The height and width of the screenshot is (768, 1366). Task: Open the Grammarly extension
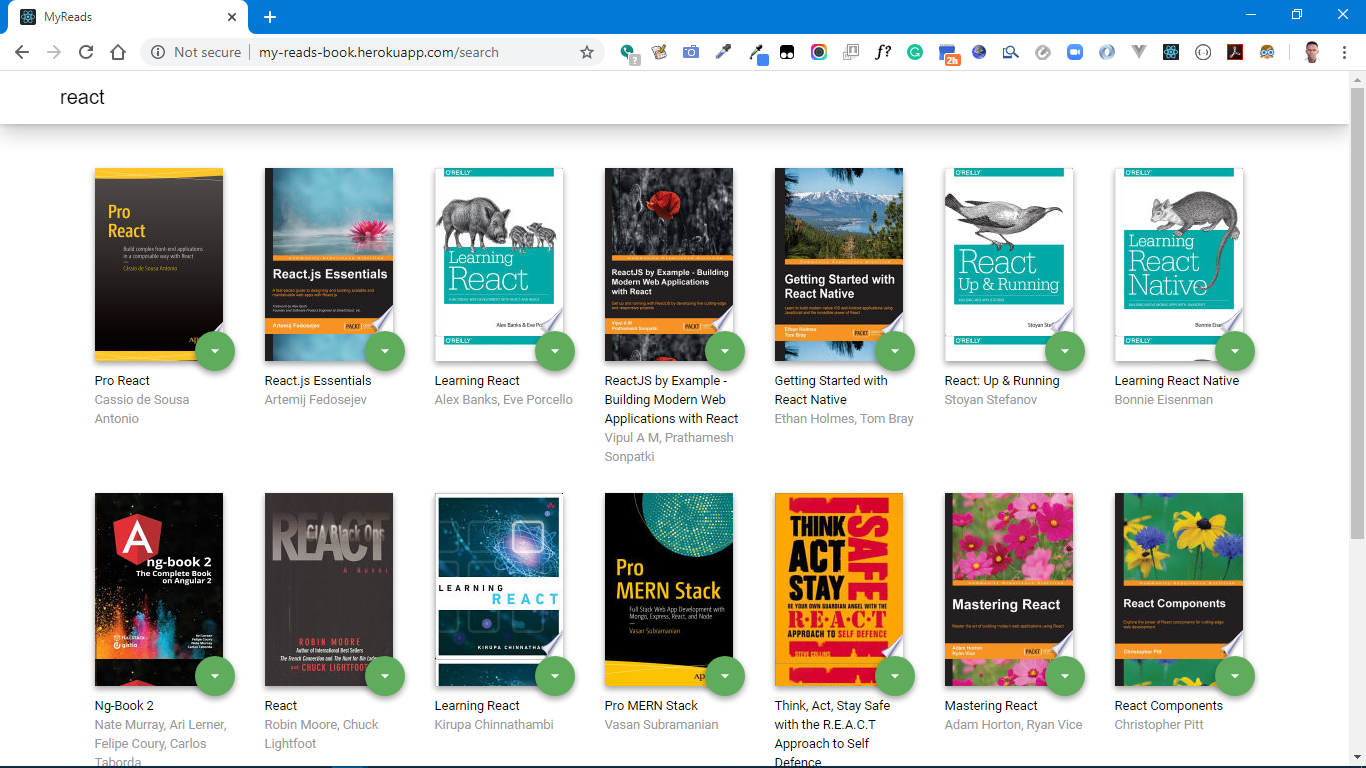(915, 52)
